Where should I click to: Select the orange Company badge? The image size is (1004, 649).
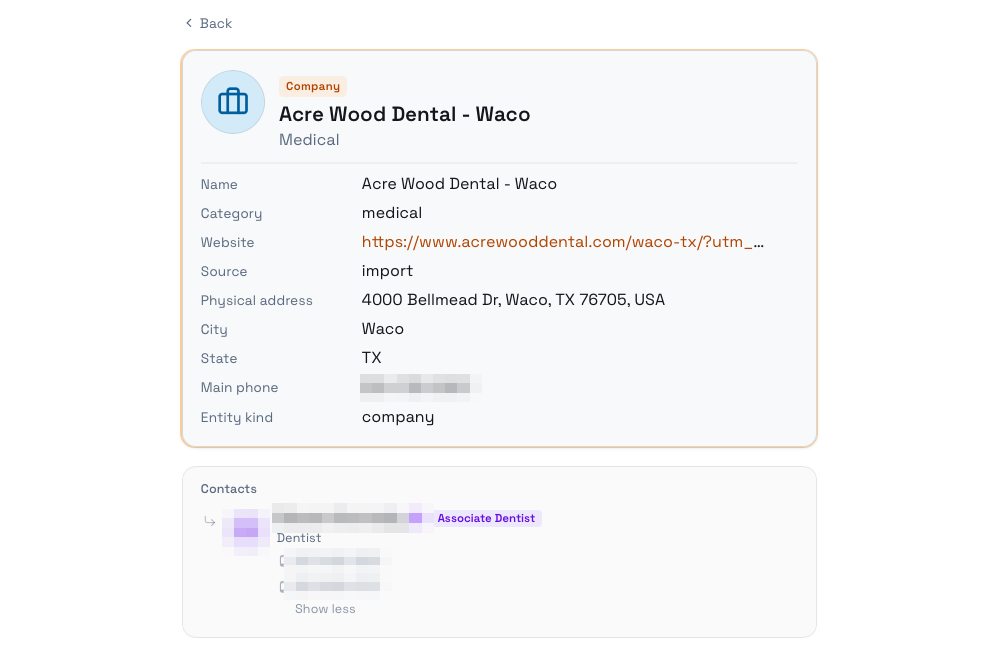(312, 86)
